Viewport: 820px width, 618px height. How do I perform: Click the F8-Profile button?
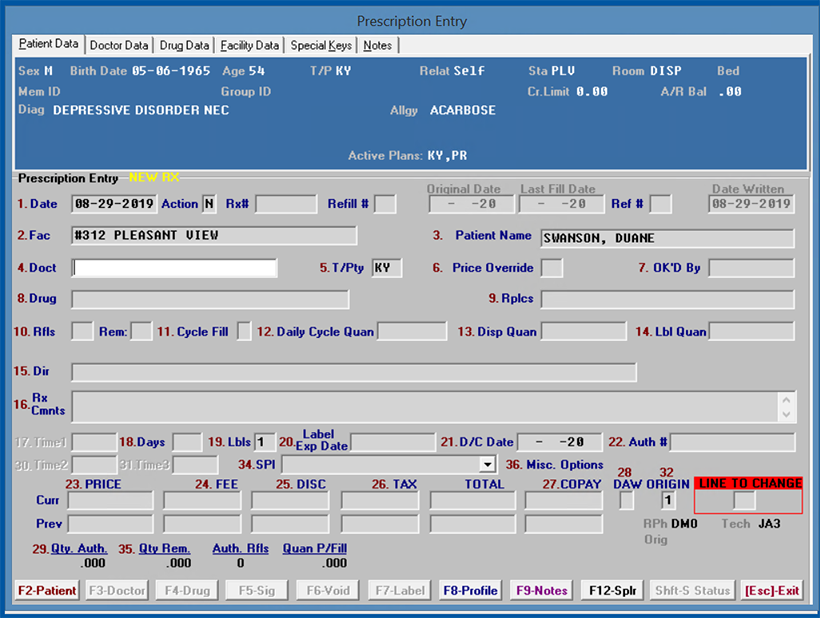[x=469, y=591]
